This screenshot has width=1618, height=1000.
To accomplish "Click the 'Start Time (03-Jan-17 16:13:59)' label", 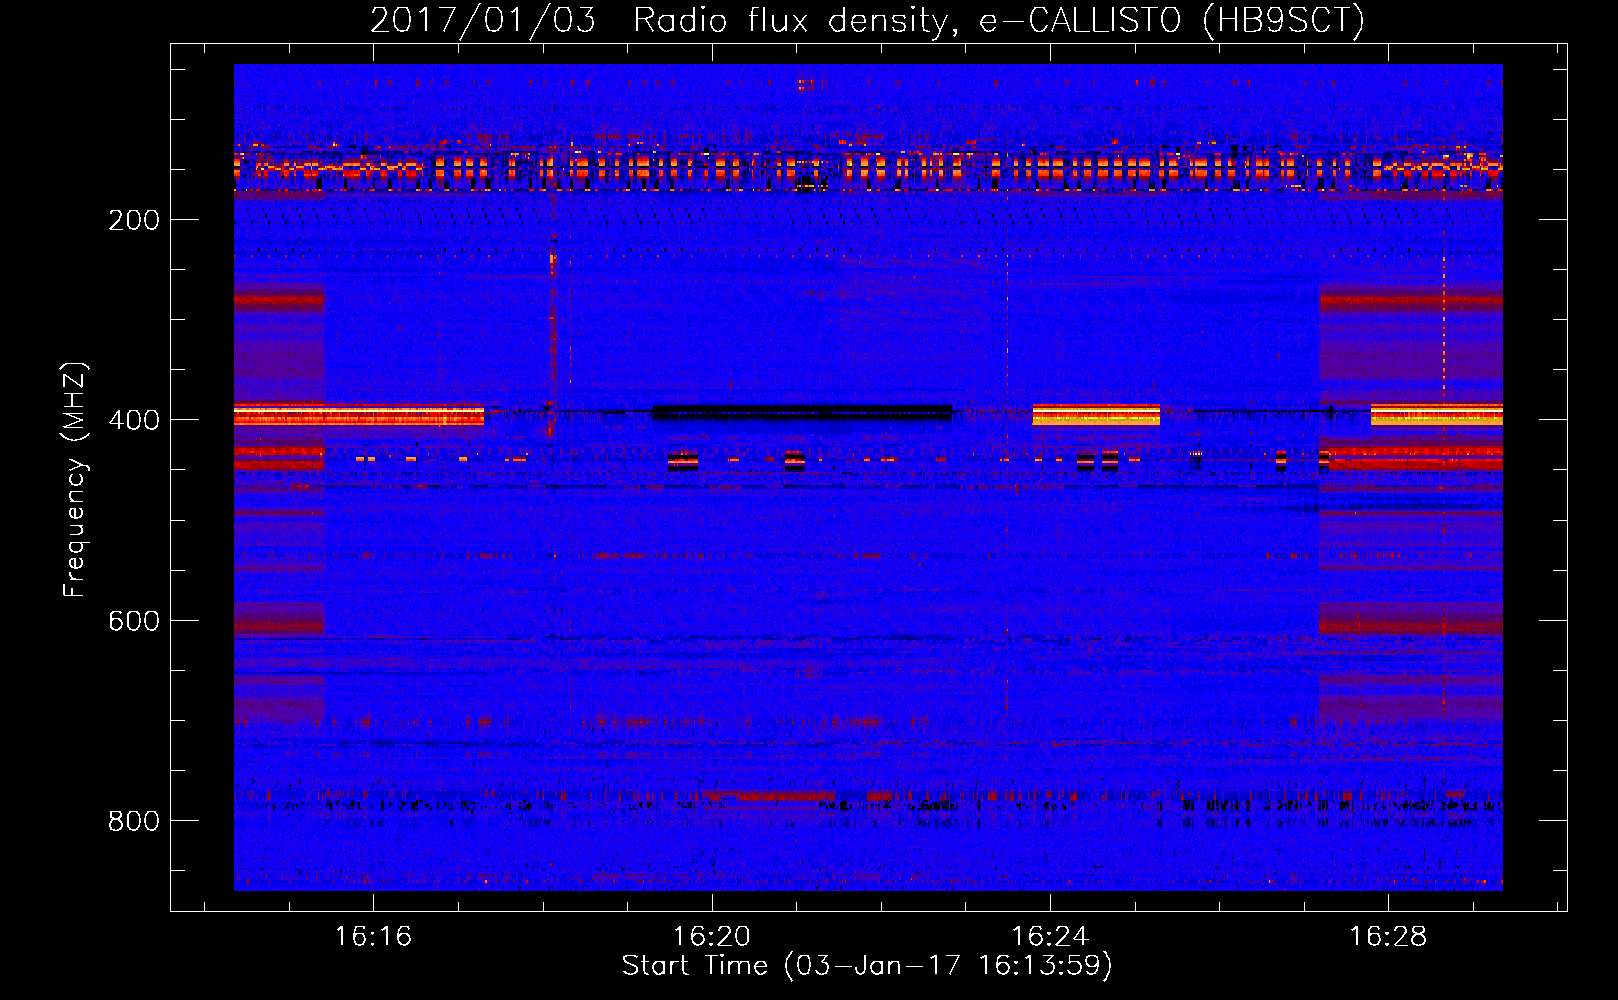I will point(867,966).
